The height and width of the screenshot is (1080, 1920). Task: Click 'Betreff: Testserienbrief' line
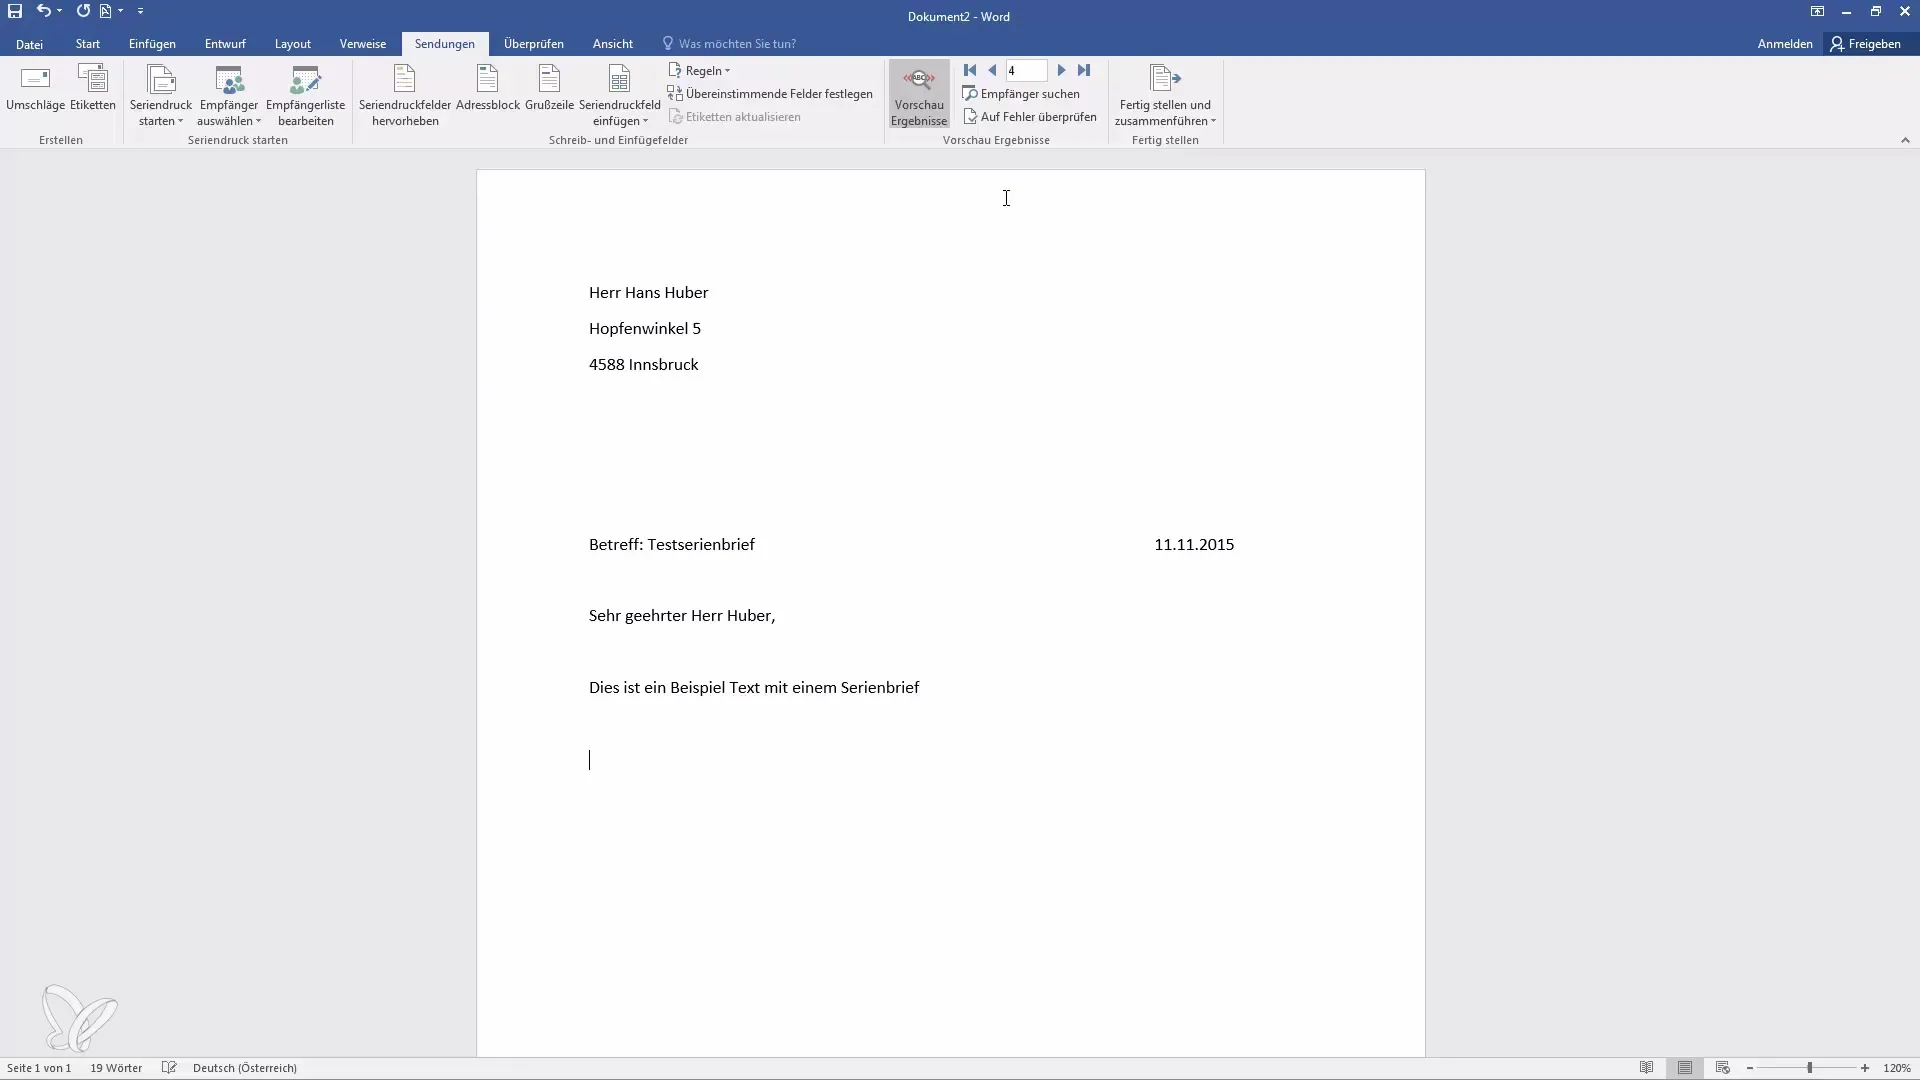[x=672, y=544]
